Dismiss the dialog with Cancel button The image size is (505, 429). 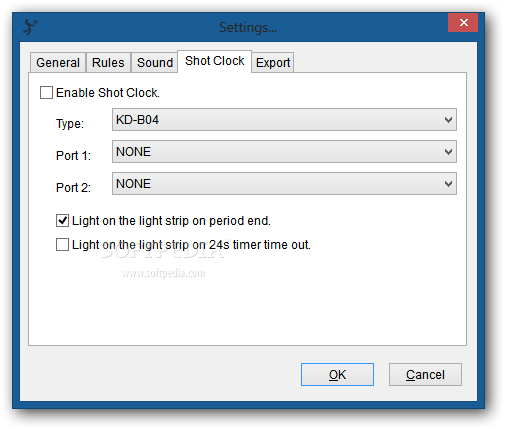[x=425, y=375]
